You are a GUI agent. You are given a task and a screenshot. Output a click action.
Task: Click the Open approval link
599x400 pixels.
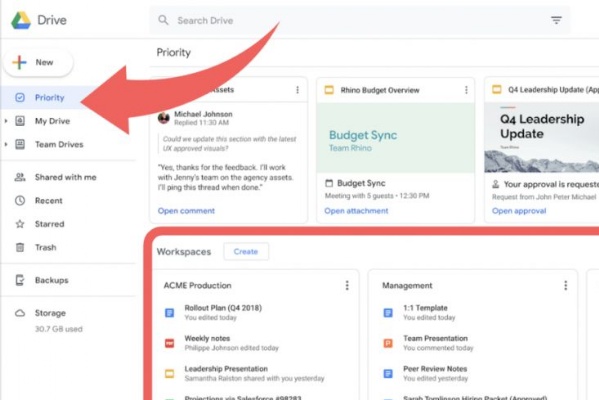click(519, 211)
